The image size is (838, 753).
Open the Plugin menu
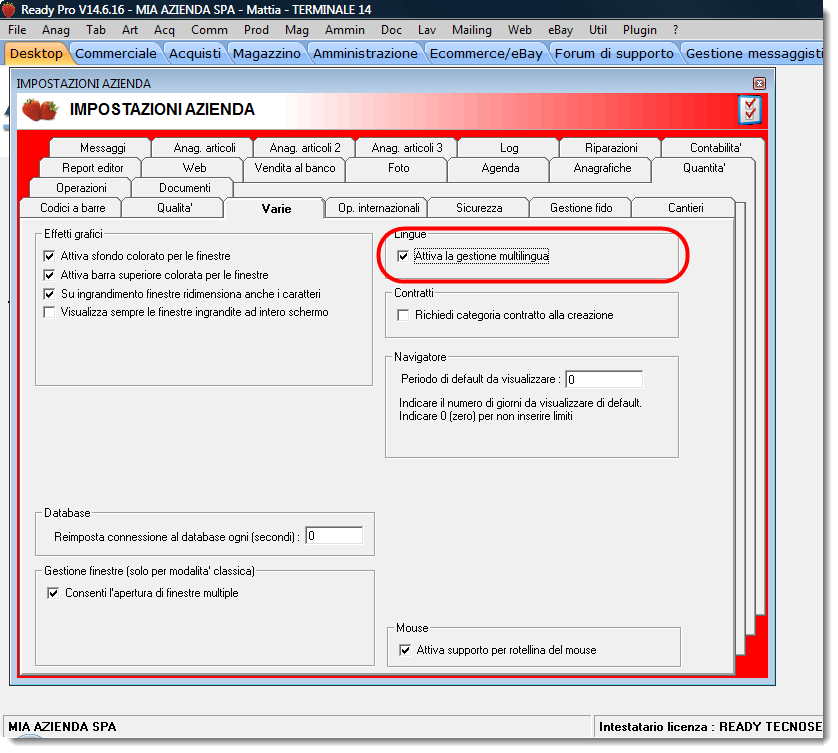[x=640, y=30]
